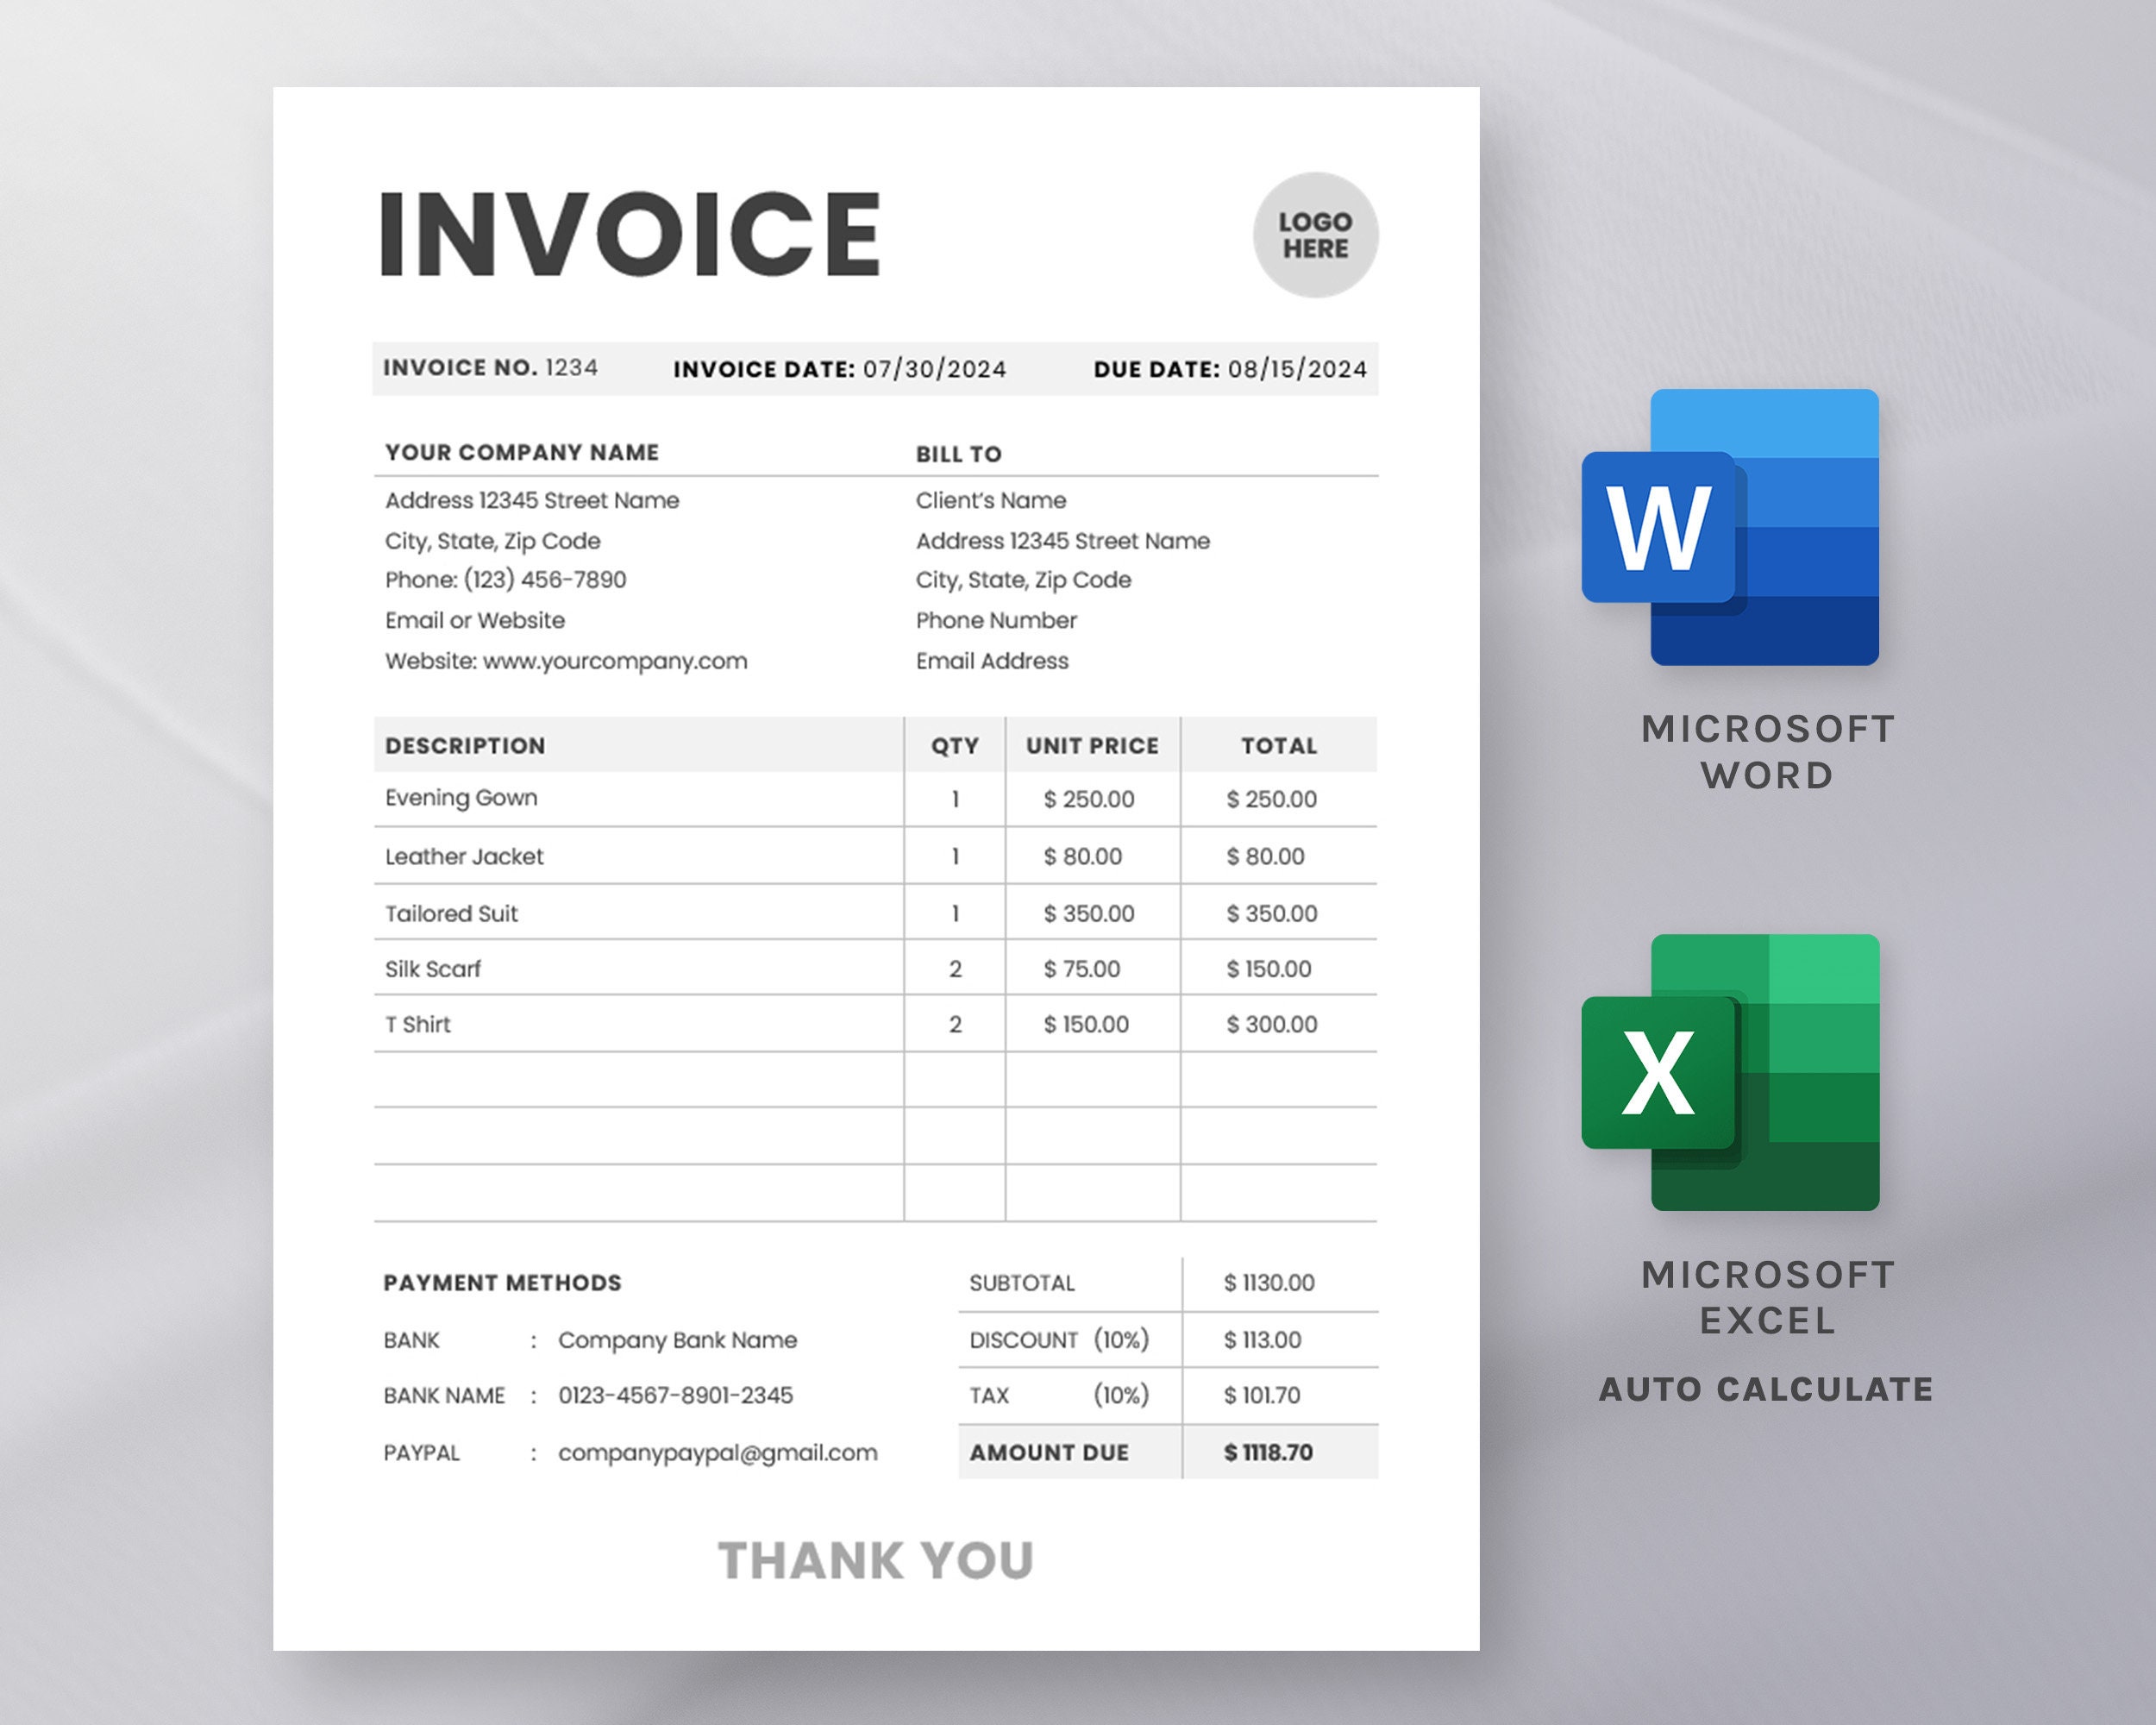
Task: Select the Evening Gown description row
Action: coord(461,798)
